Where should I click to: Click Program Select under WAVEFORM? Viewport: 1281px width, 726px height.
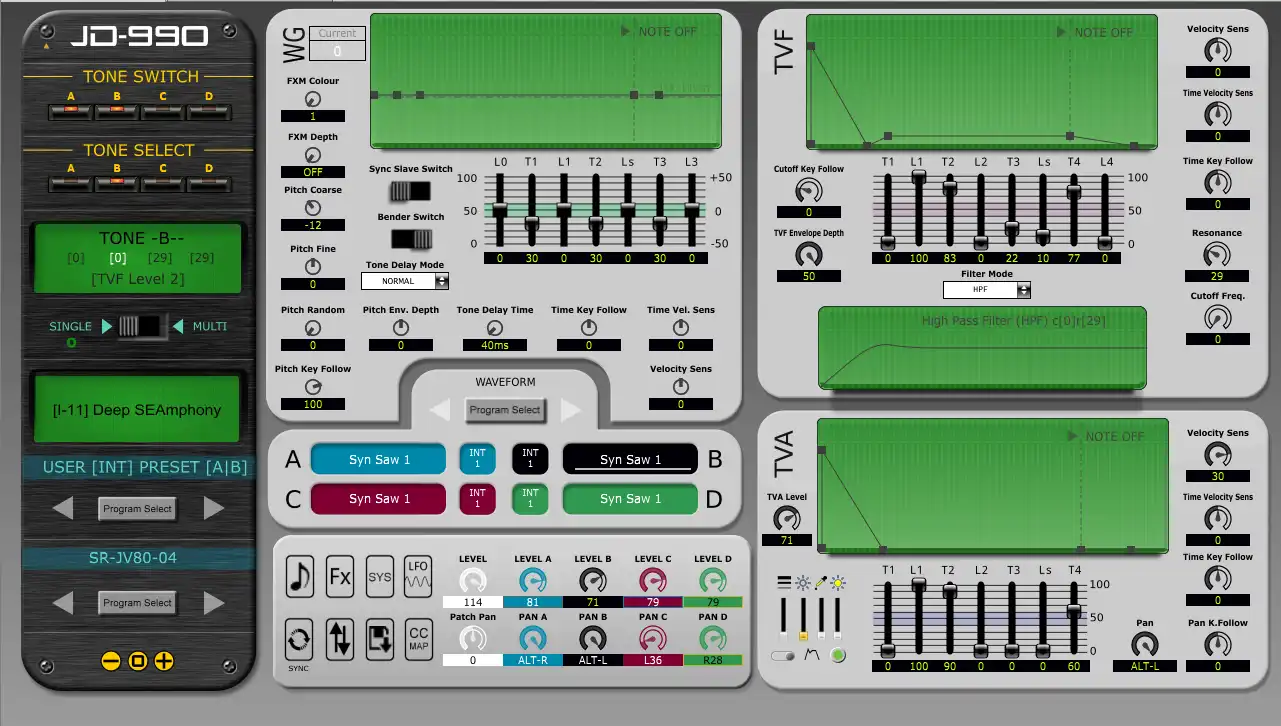[505, 410]
